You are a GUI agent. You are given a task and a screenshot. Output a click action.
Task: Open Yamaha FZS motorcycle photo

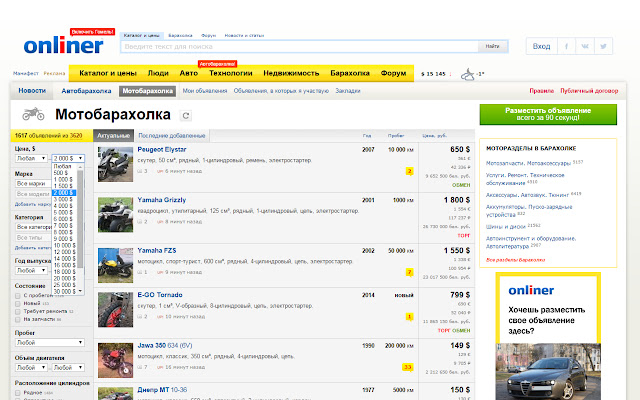click(x=116, y=265)
